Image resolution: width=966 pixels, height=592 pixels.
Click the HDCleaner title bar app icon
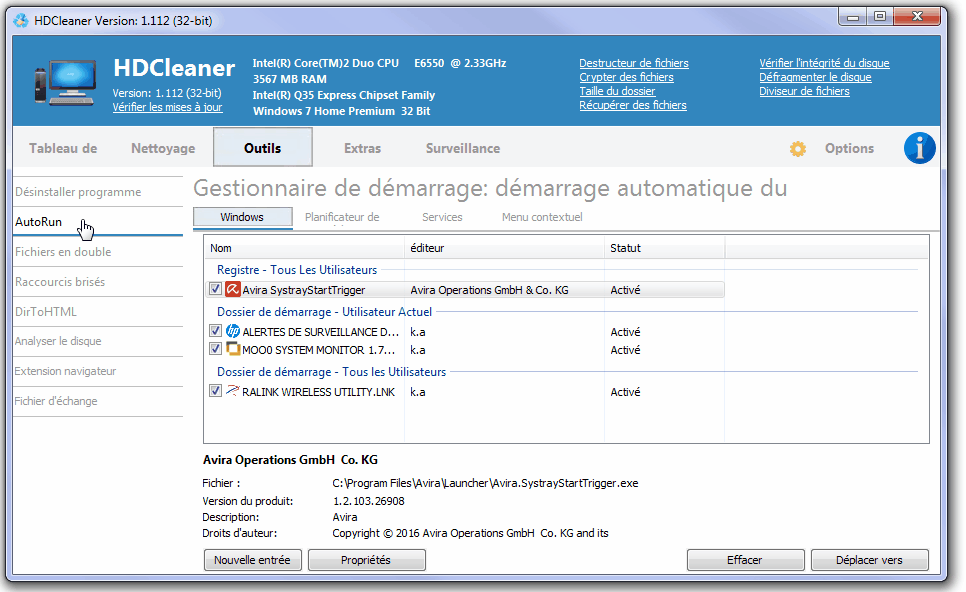(21, 20)
